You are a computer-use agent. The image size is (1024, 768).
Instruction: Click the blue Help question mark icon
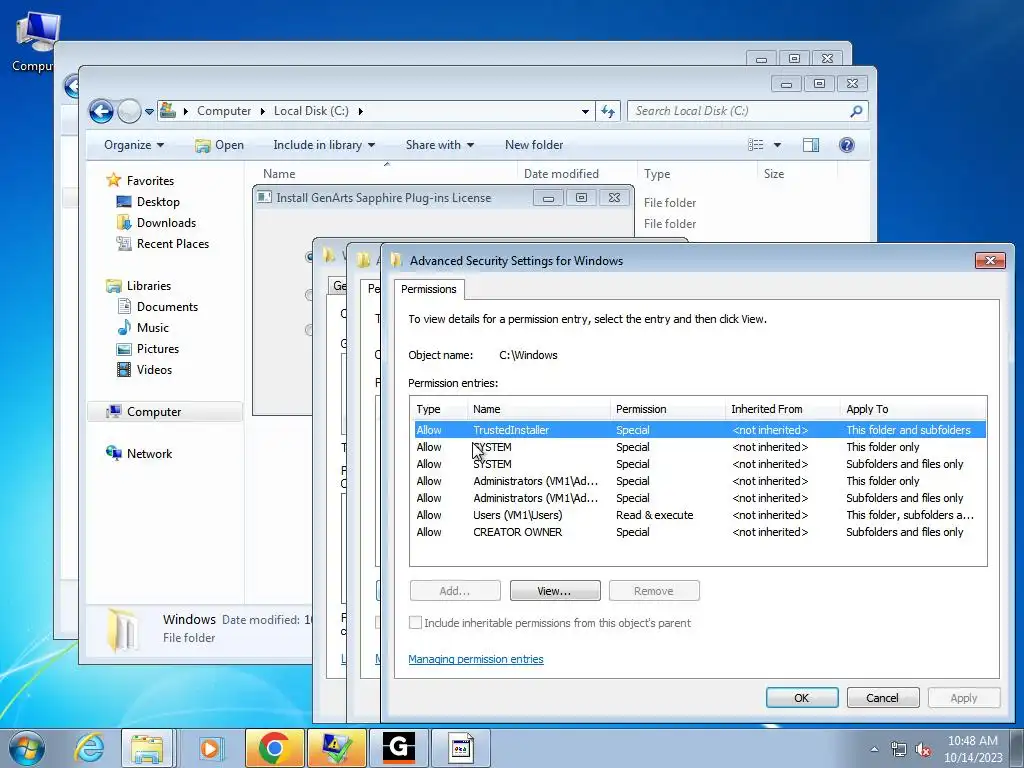846,145
